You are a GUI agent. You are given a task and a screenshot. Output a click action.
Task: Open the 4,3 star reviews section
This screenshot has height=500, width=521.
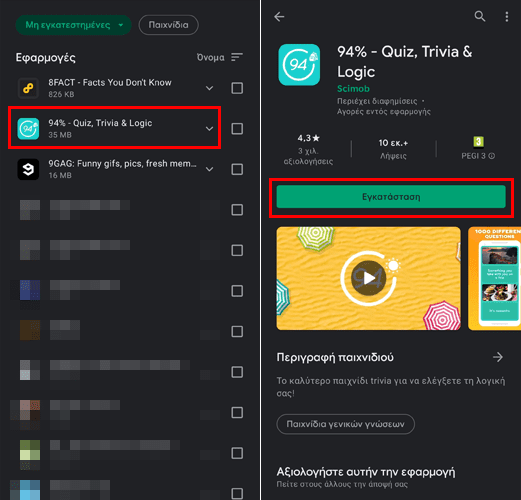[x=308, y=149]
